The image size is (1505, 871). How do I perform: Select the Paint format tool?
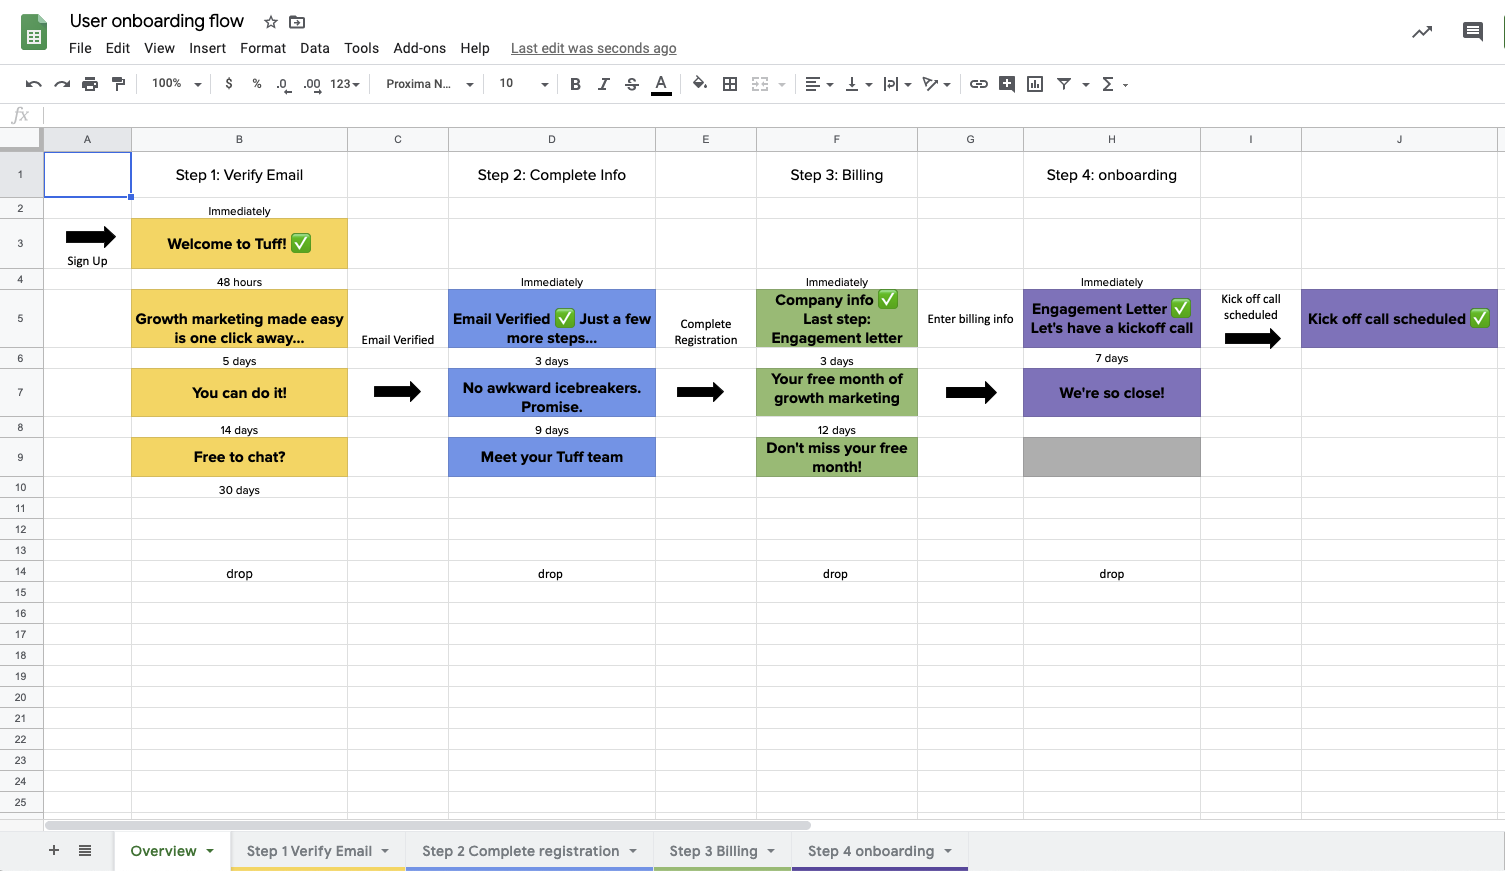click(118, 84)
